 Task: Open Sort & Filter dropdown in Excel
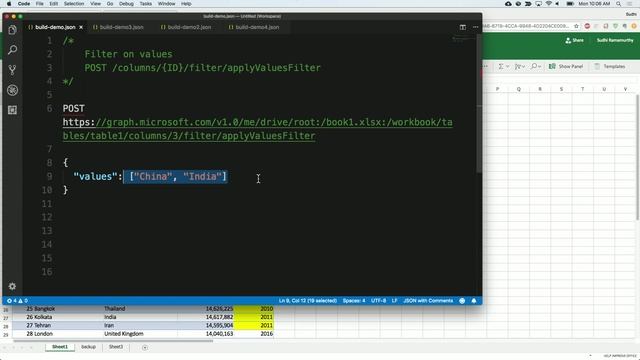click(x=520, y=66)
